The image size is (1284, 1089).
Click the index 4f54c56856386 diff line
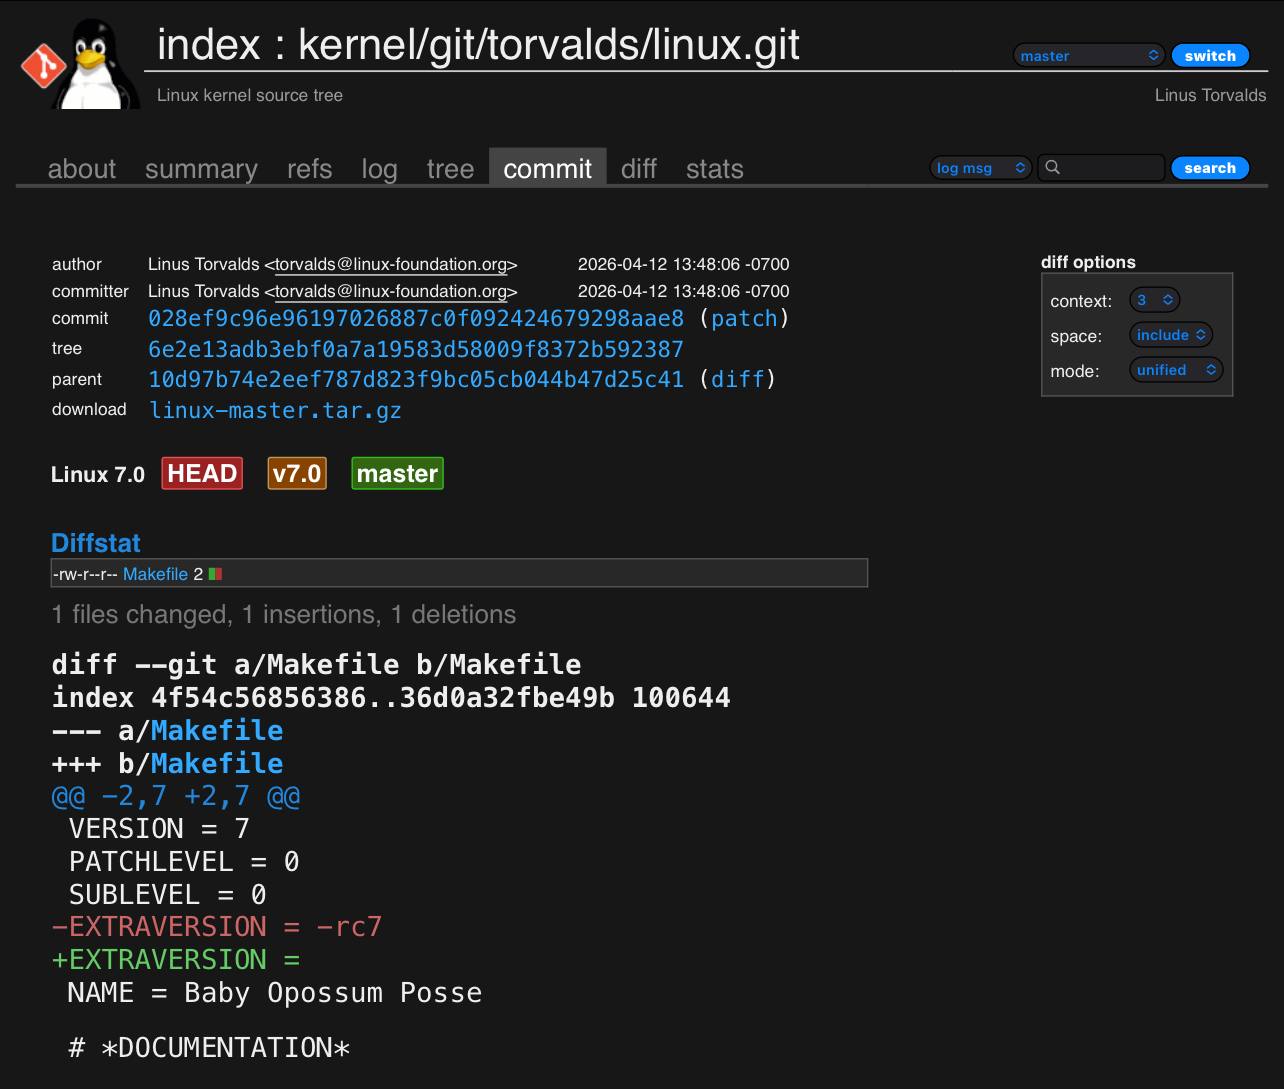pos(391,698)
